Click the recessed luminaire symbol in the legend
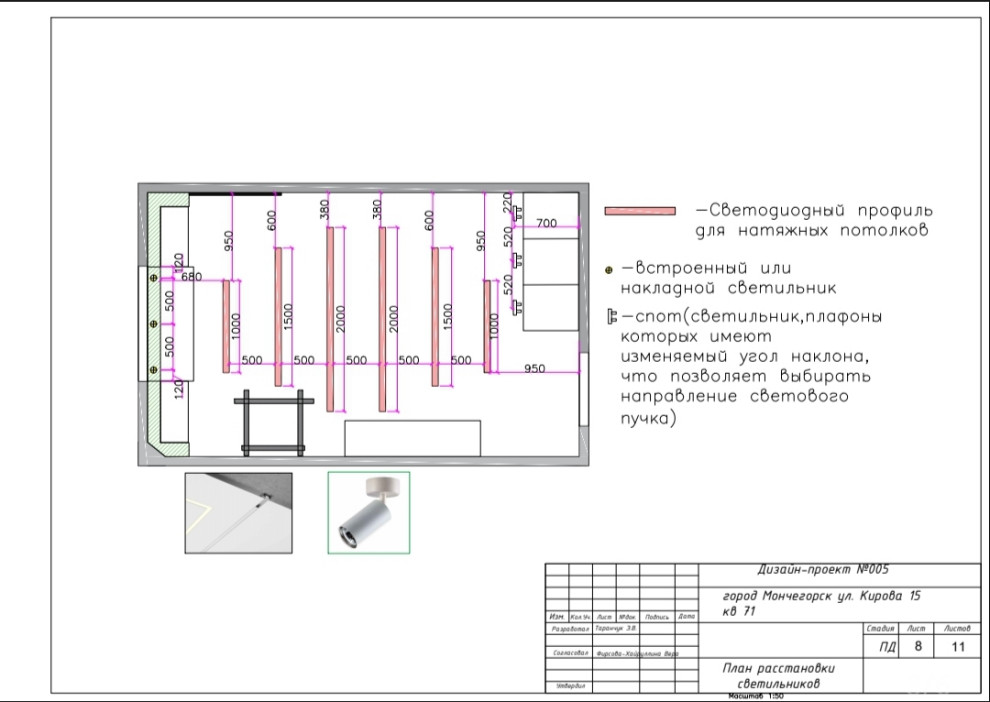This screenshot has width=990, height=702. [x=610, y=269]
